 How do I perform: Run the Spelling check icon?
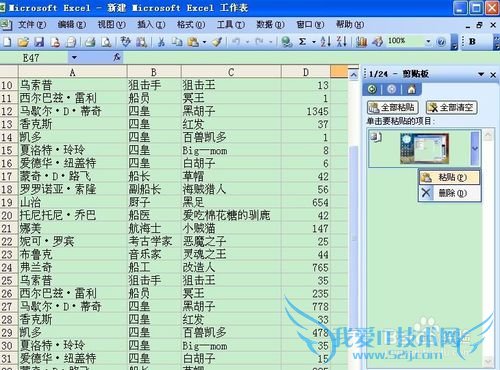126,42
